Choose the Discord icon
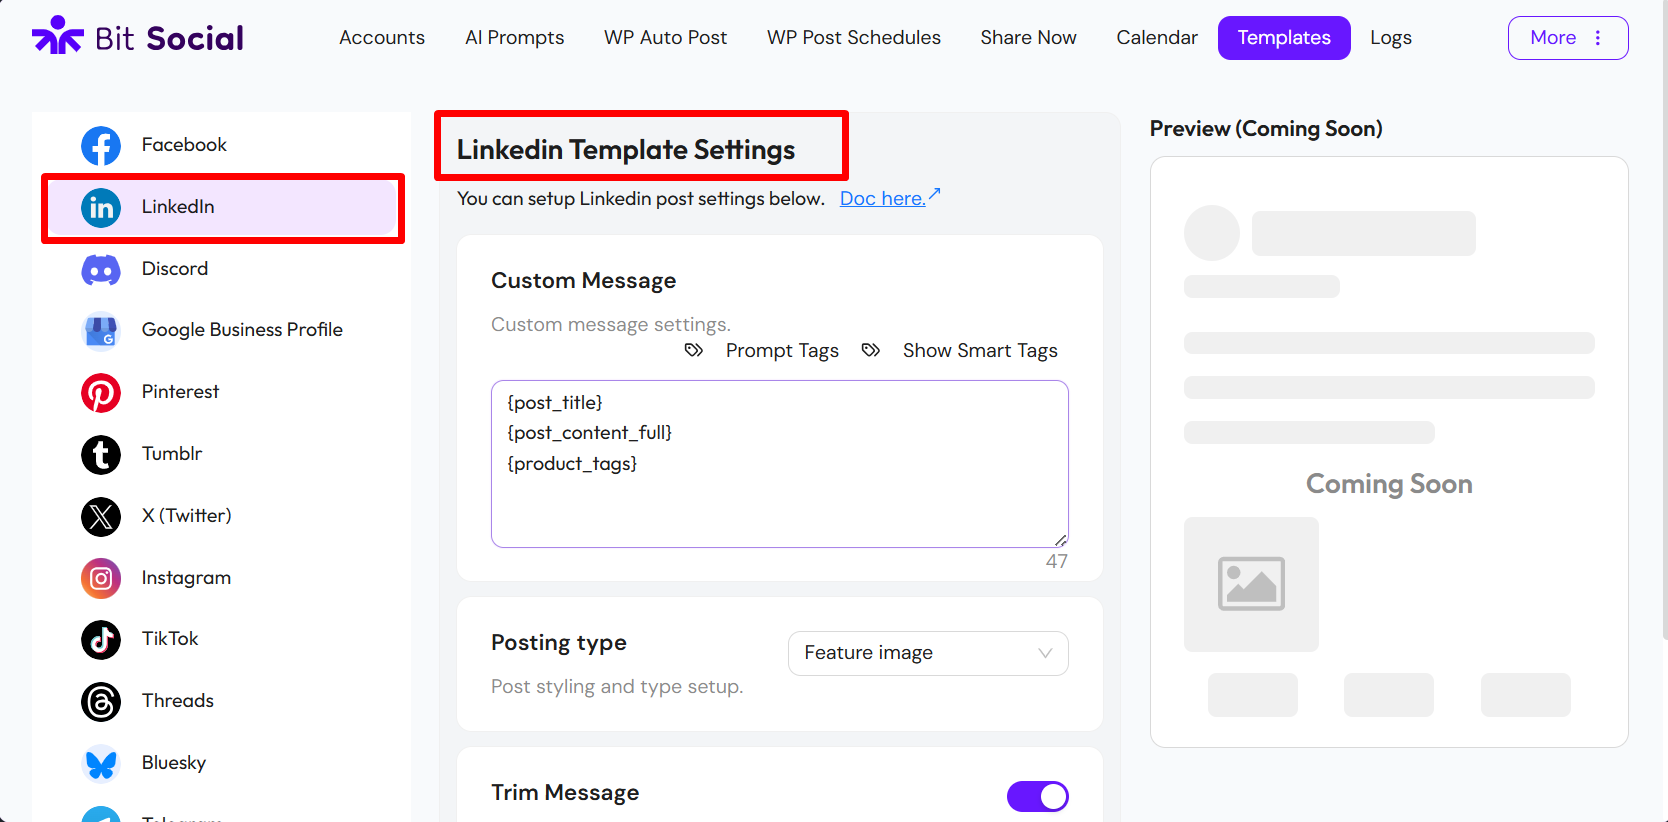This screenshot has height=822, width=1668. point(101,270)
